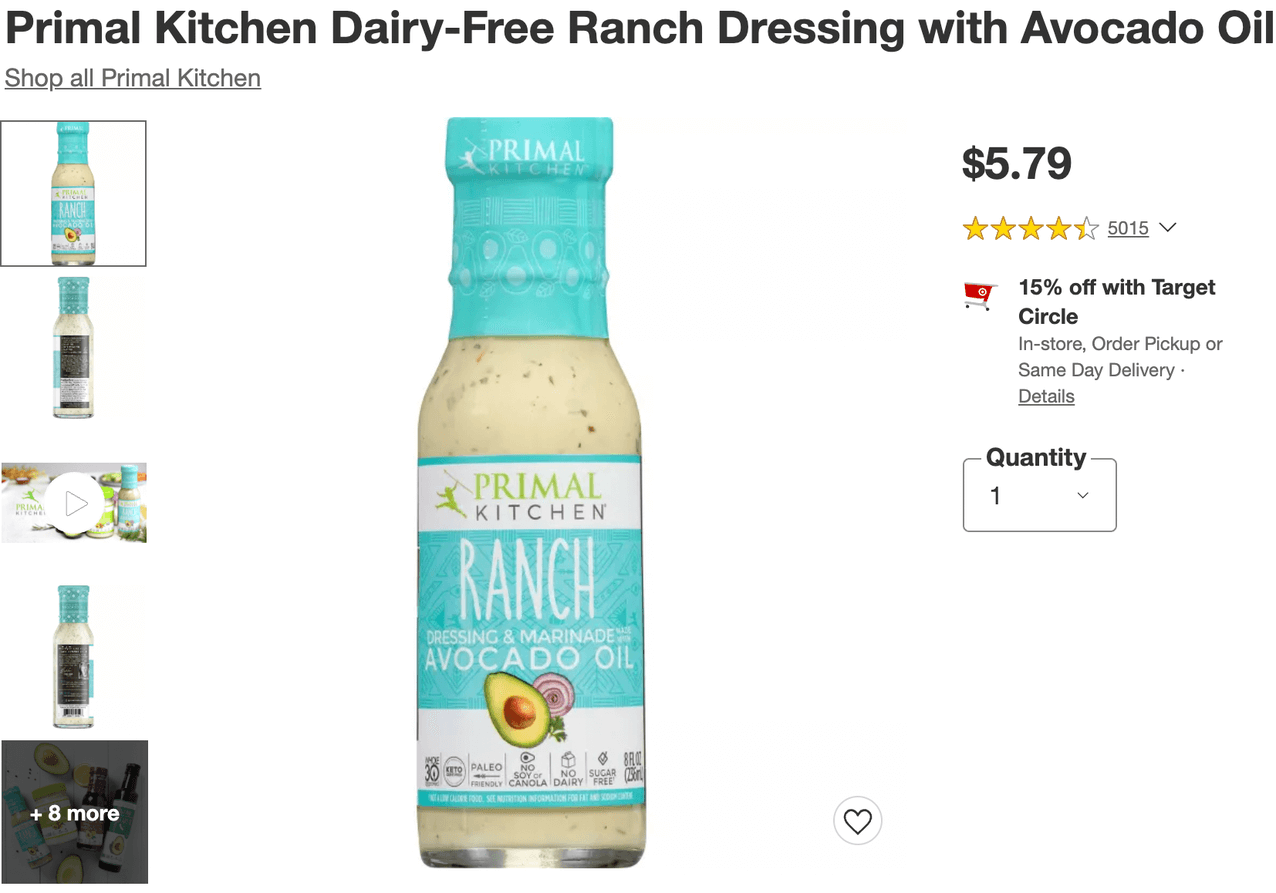The height and width of the screenshot is (893, 1276).
Task: Click the Details link for Target Circle offer
Action: point(1046,396)
